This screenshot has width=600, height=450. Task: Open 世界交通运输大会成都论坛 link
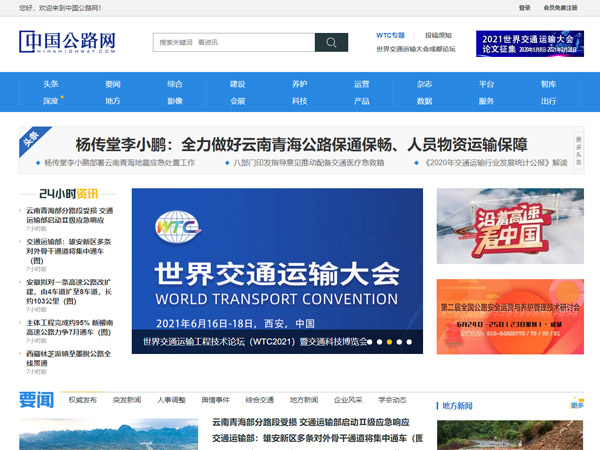coord(416,49)
